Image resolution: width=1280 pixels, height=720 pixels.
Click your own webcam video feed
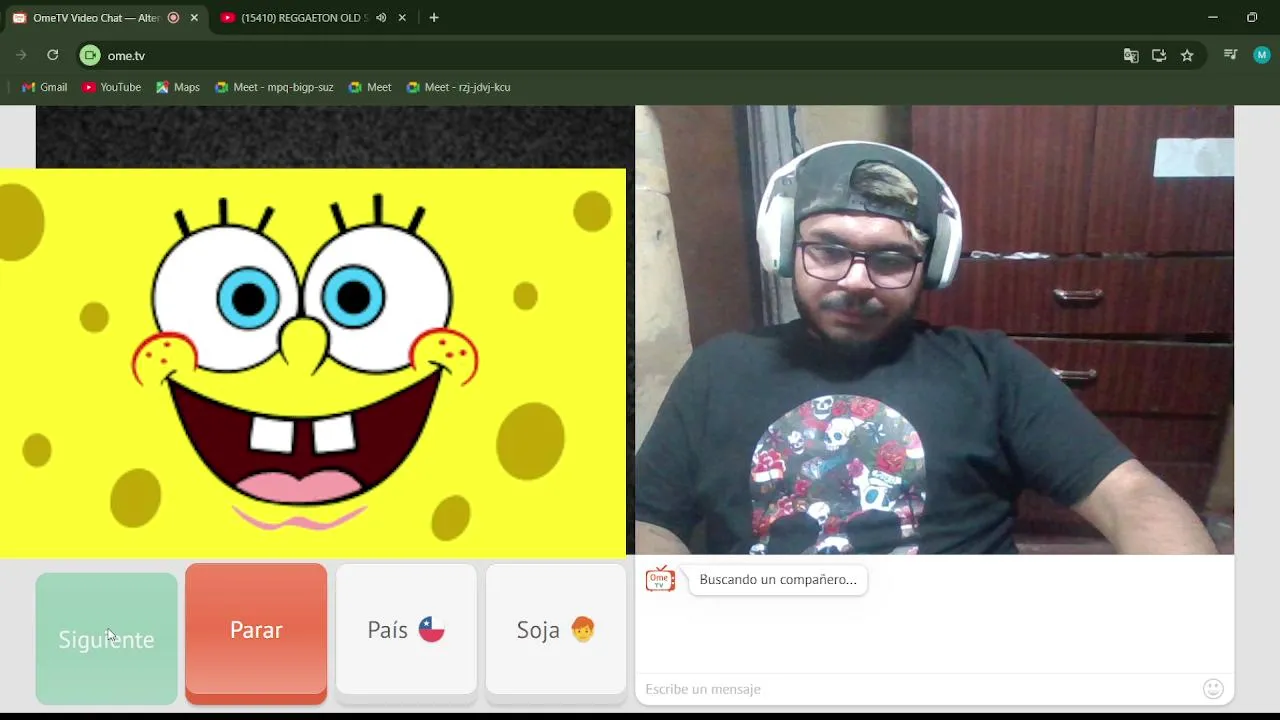tap(934, 330)
